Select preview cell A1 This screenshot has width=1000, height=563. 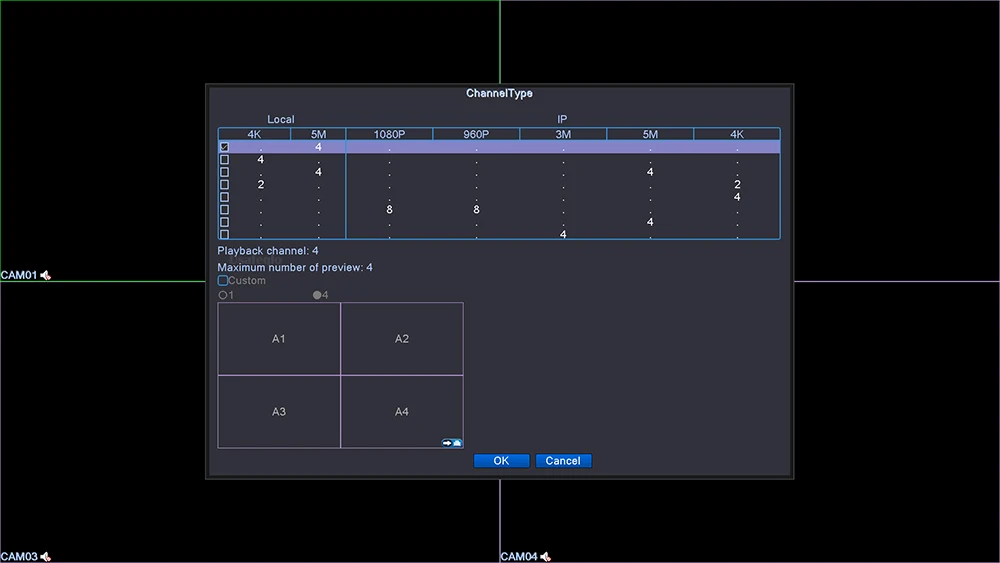tap(279, 339)
